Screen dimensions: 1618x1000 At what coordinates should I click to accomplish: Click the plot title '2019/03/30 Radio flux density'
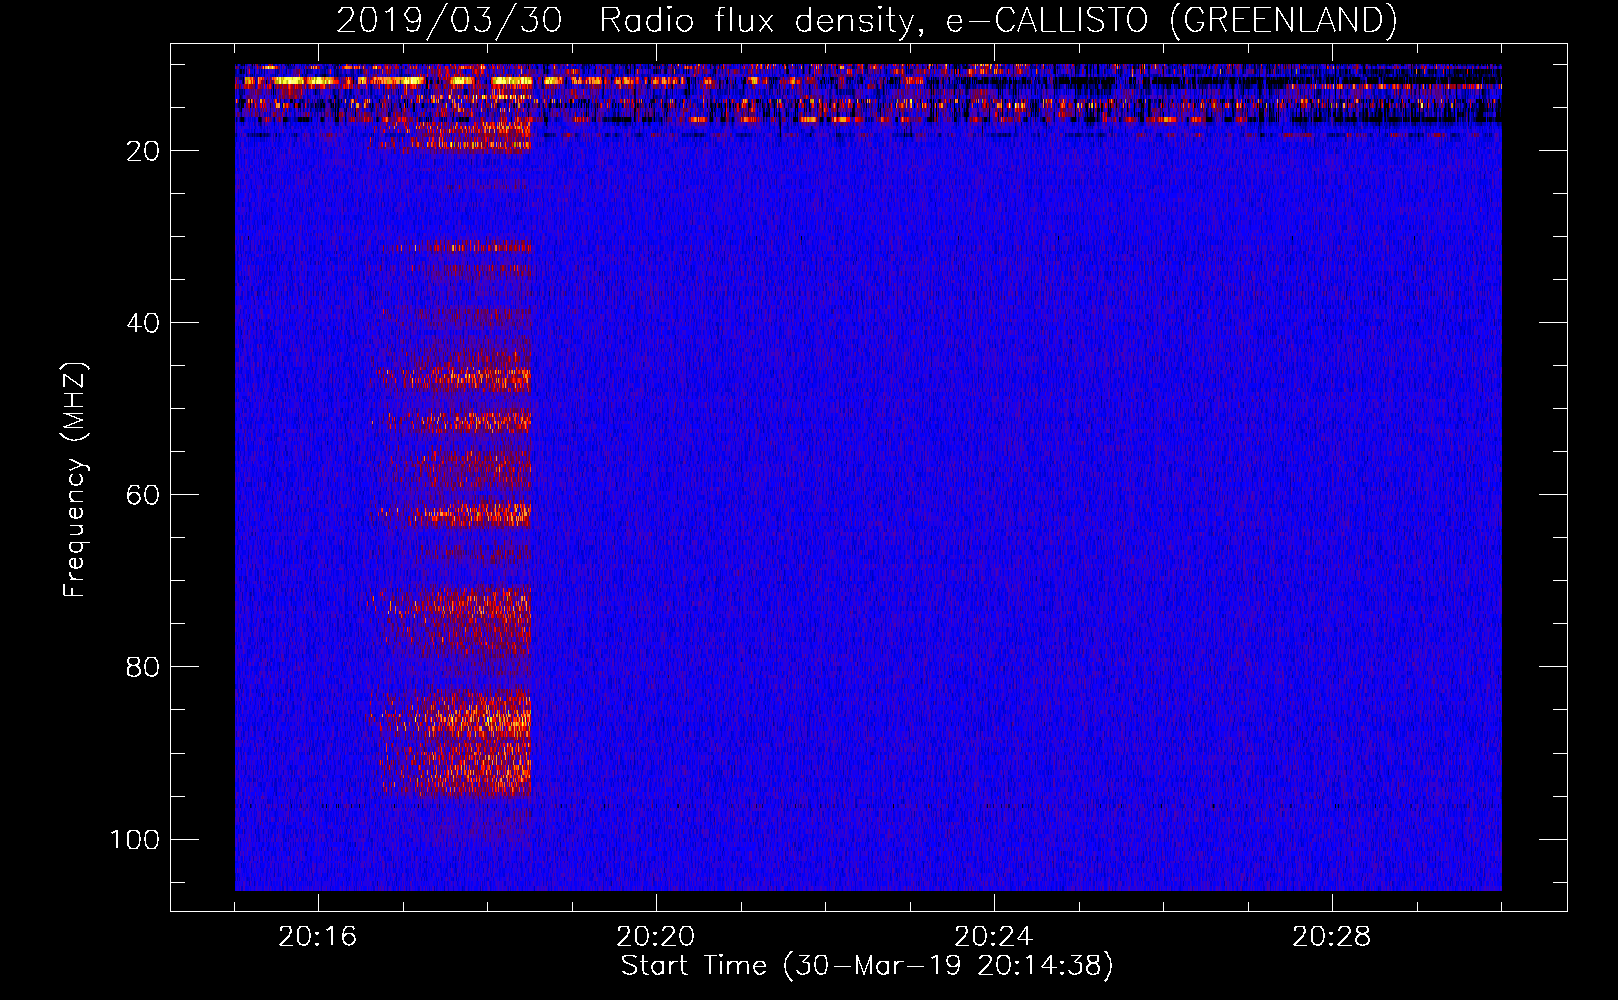pos(866,20)
